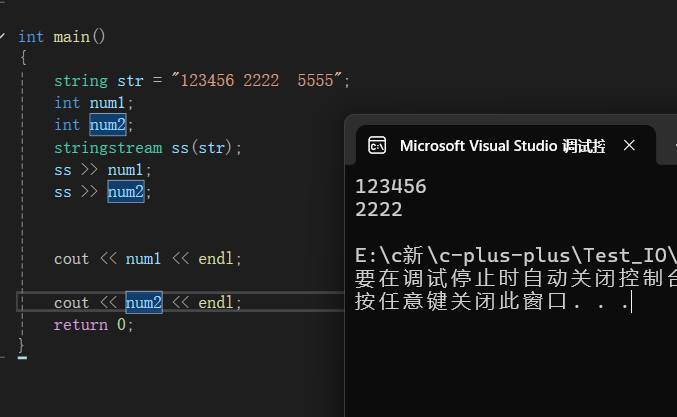Click the console output line '2222'
Viewport: 677px width, 417px height.
point(379,209)
